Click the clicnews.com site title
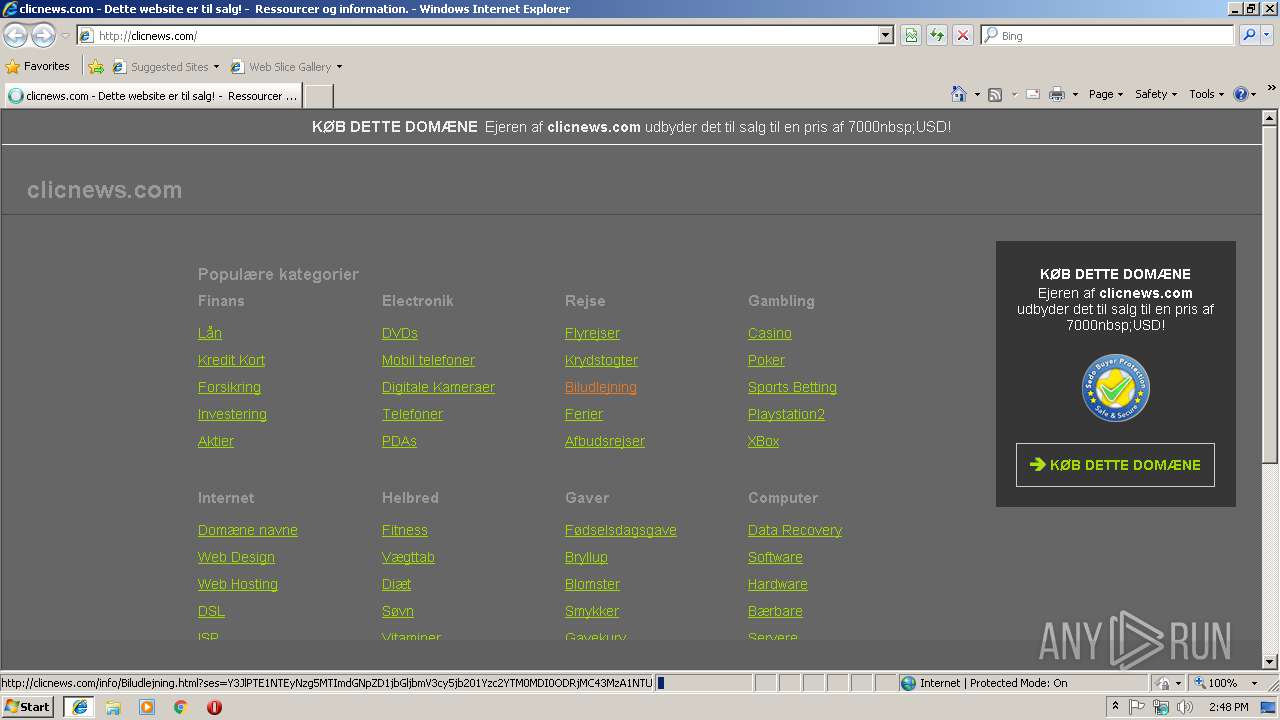The width and height of the screenshot is (1280, 720). tap(105, 190)
